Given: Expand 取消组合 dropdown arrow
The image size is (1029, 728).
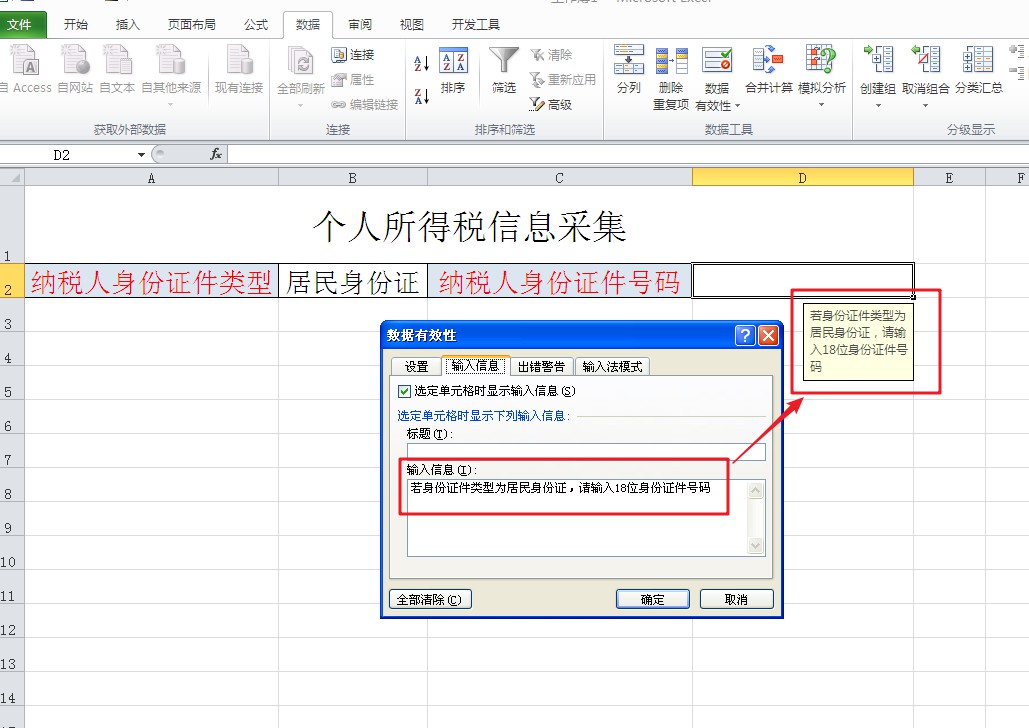Looking at the screenshot, I should point(925,105).
